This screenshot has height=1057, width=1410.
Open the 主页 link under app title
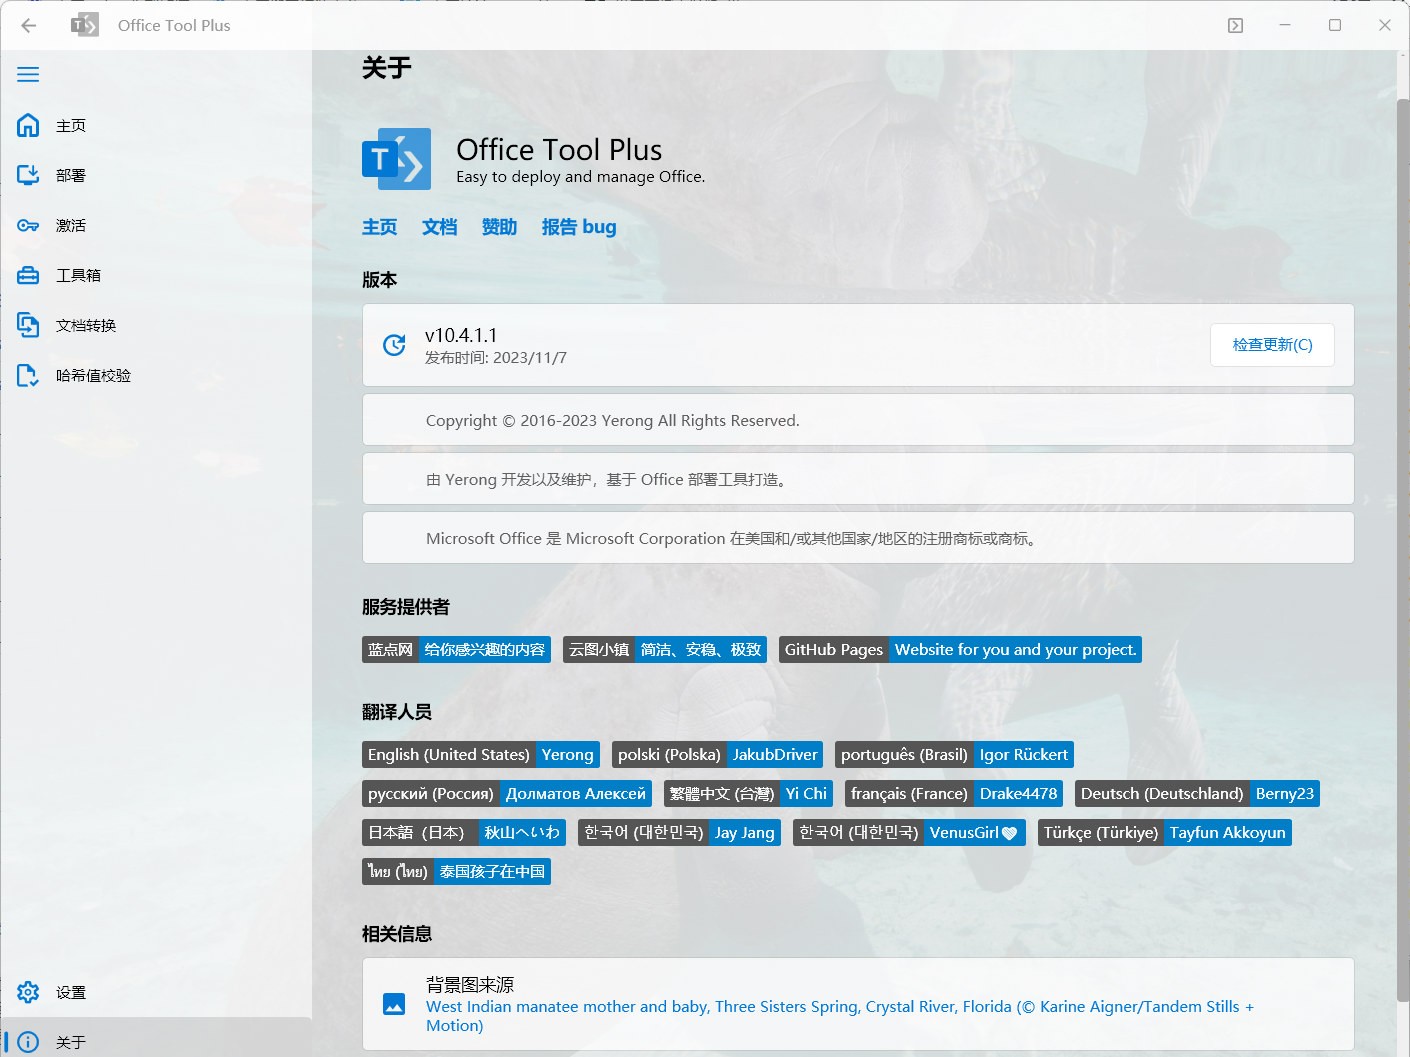coord(379,227)
